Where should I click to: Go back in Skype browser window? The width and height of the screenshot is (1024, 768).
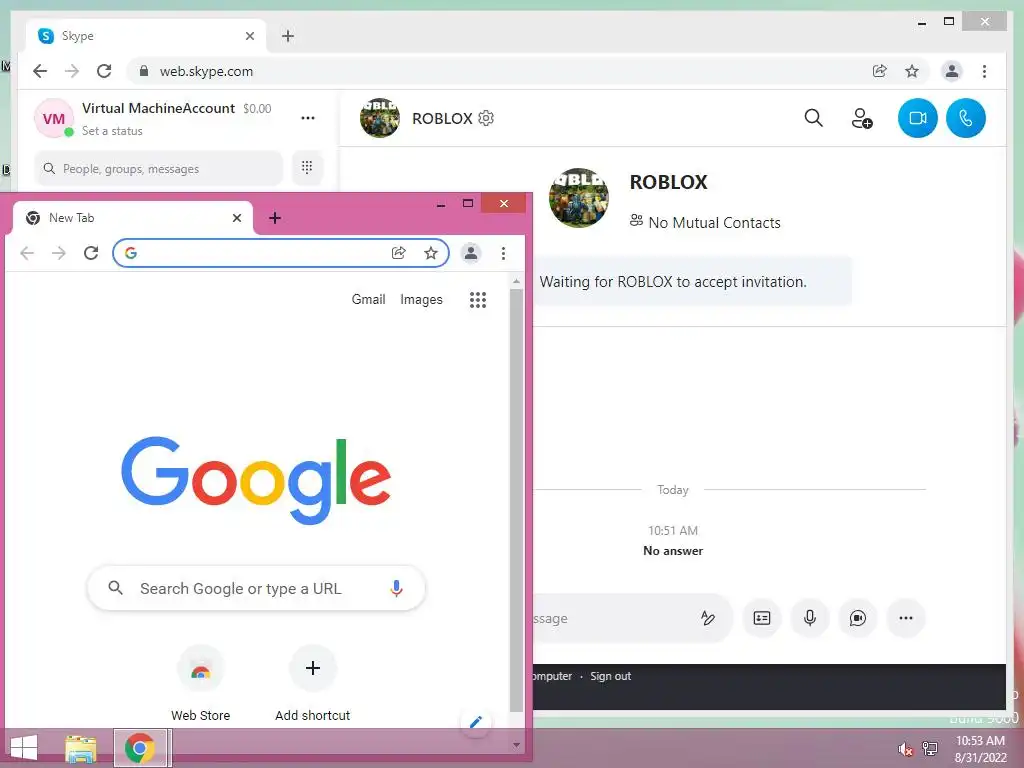[x=40, y=71]
